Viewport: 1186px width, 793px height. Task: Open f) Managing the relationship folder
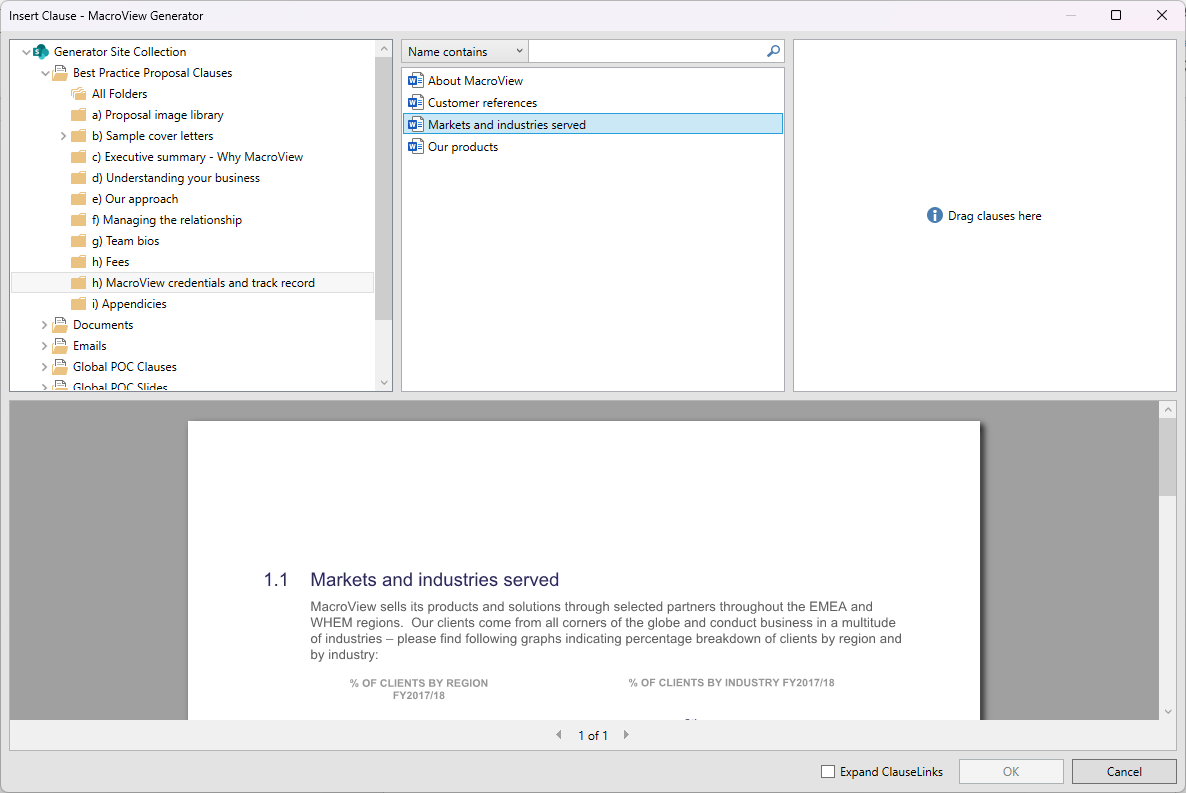166,220
